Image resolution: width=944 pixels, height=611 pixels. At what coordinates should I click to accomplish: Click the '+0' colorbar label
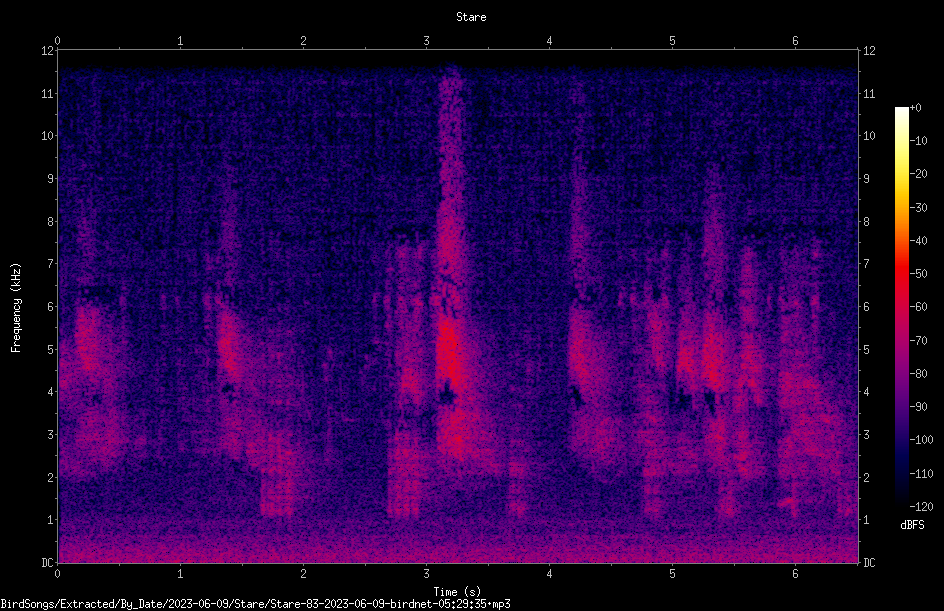pyautogui.click(x=916, y=108)
